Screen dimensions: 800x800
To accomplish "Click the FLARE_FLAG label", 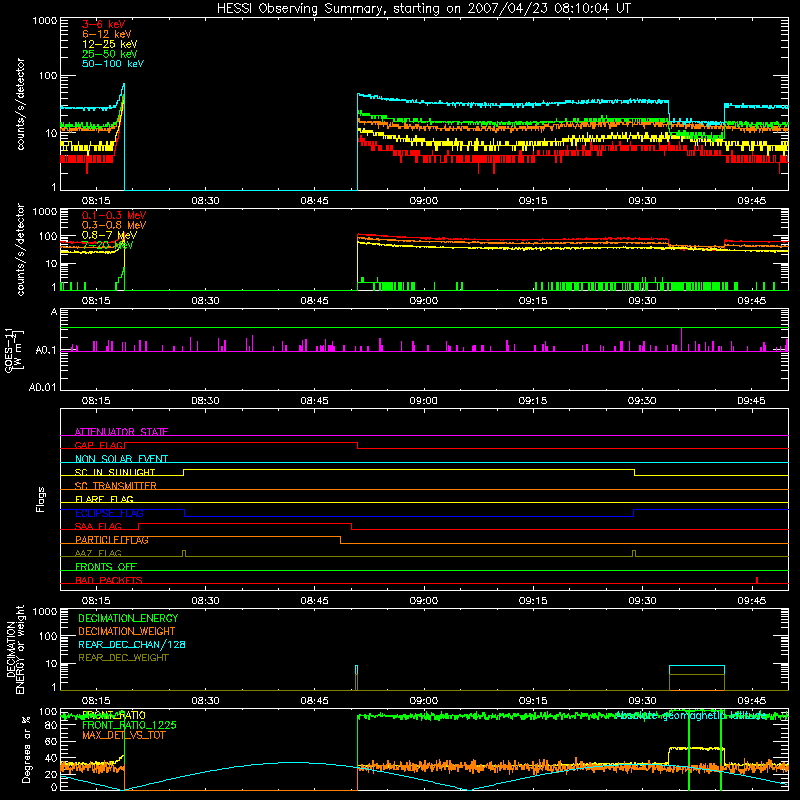I will coord(104,499).
